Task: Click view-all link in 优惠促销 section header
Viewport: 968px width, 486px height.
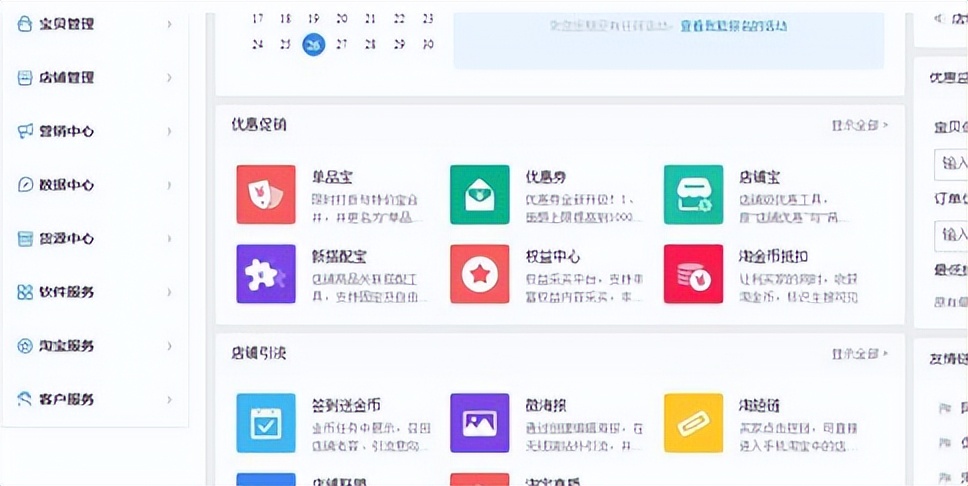Action: point(859,125)
